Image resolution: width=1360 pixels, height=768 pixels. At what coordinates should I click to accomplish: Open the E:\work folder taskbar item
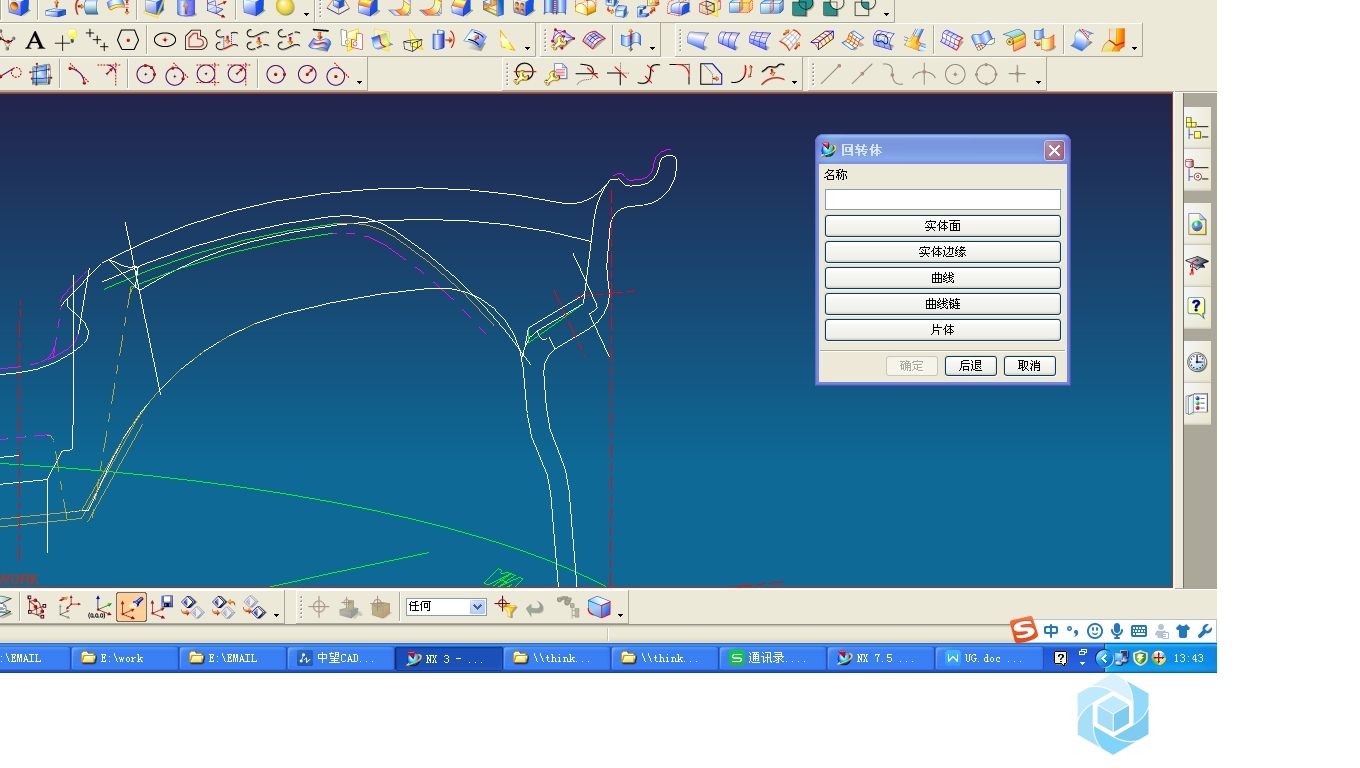pos(124,658)
